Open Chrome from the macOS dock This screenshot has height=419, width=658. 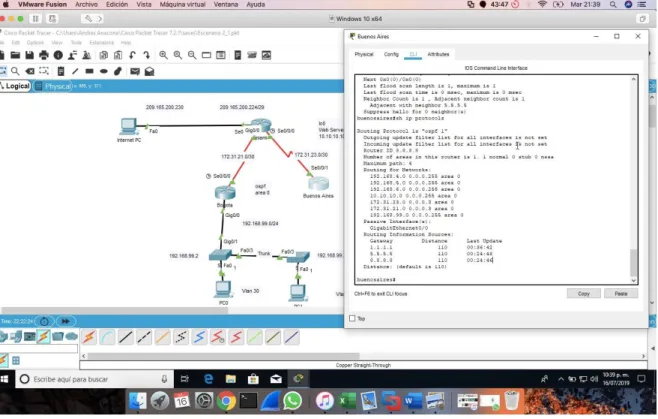(x=226, y=401)
